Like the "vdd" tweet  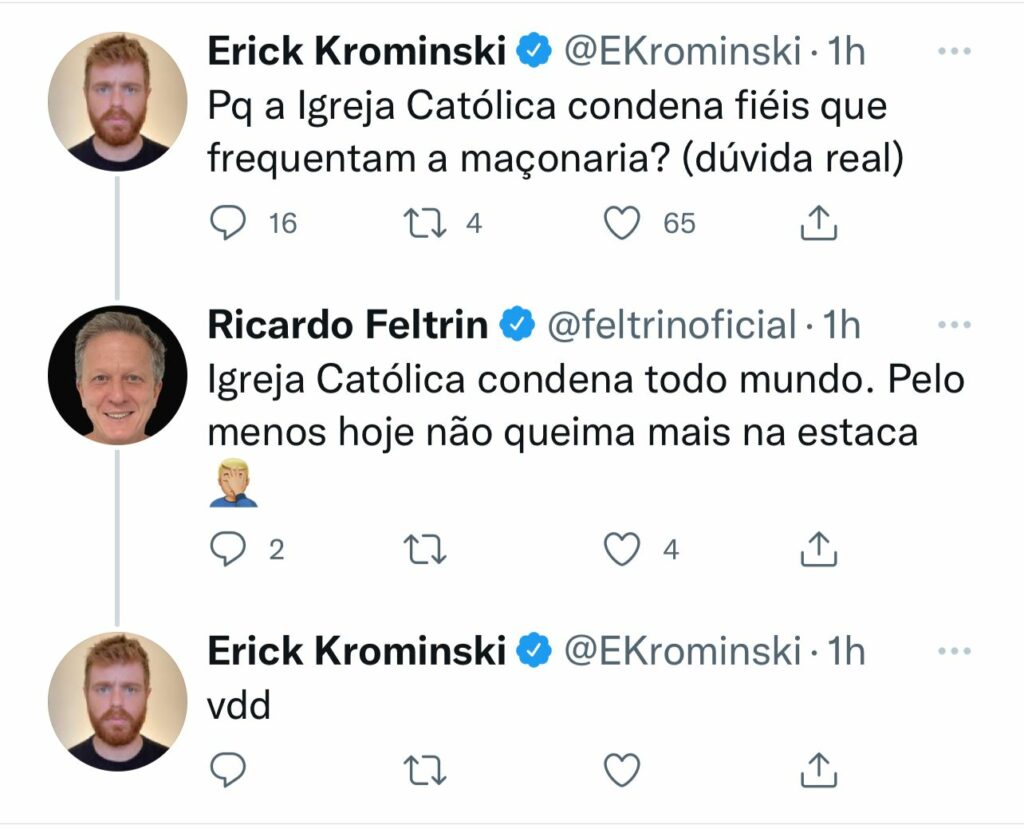tap(623, 768)
